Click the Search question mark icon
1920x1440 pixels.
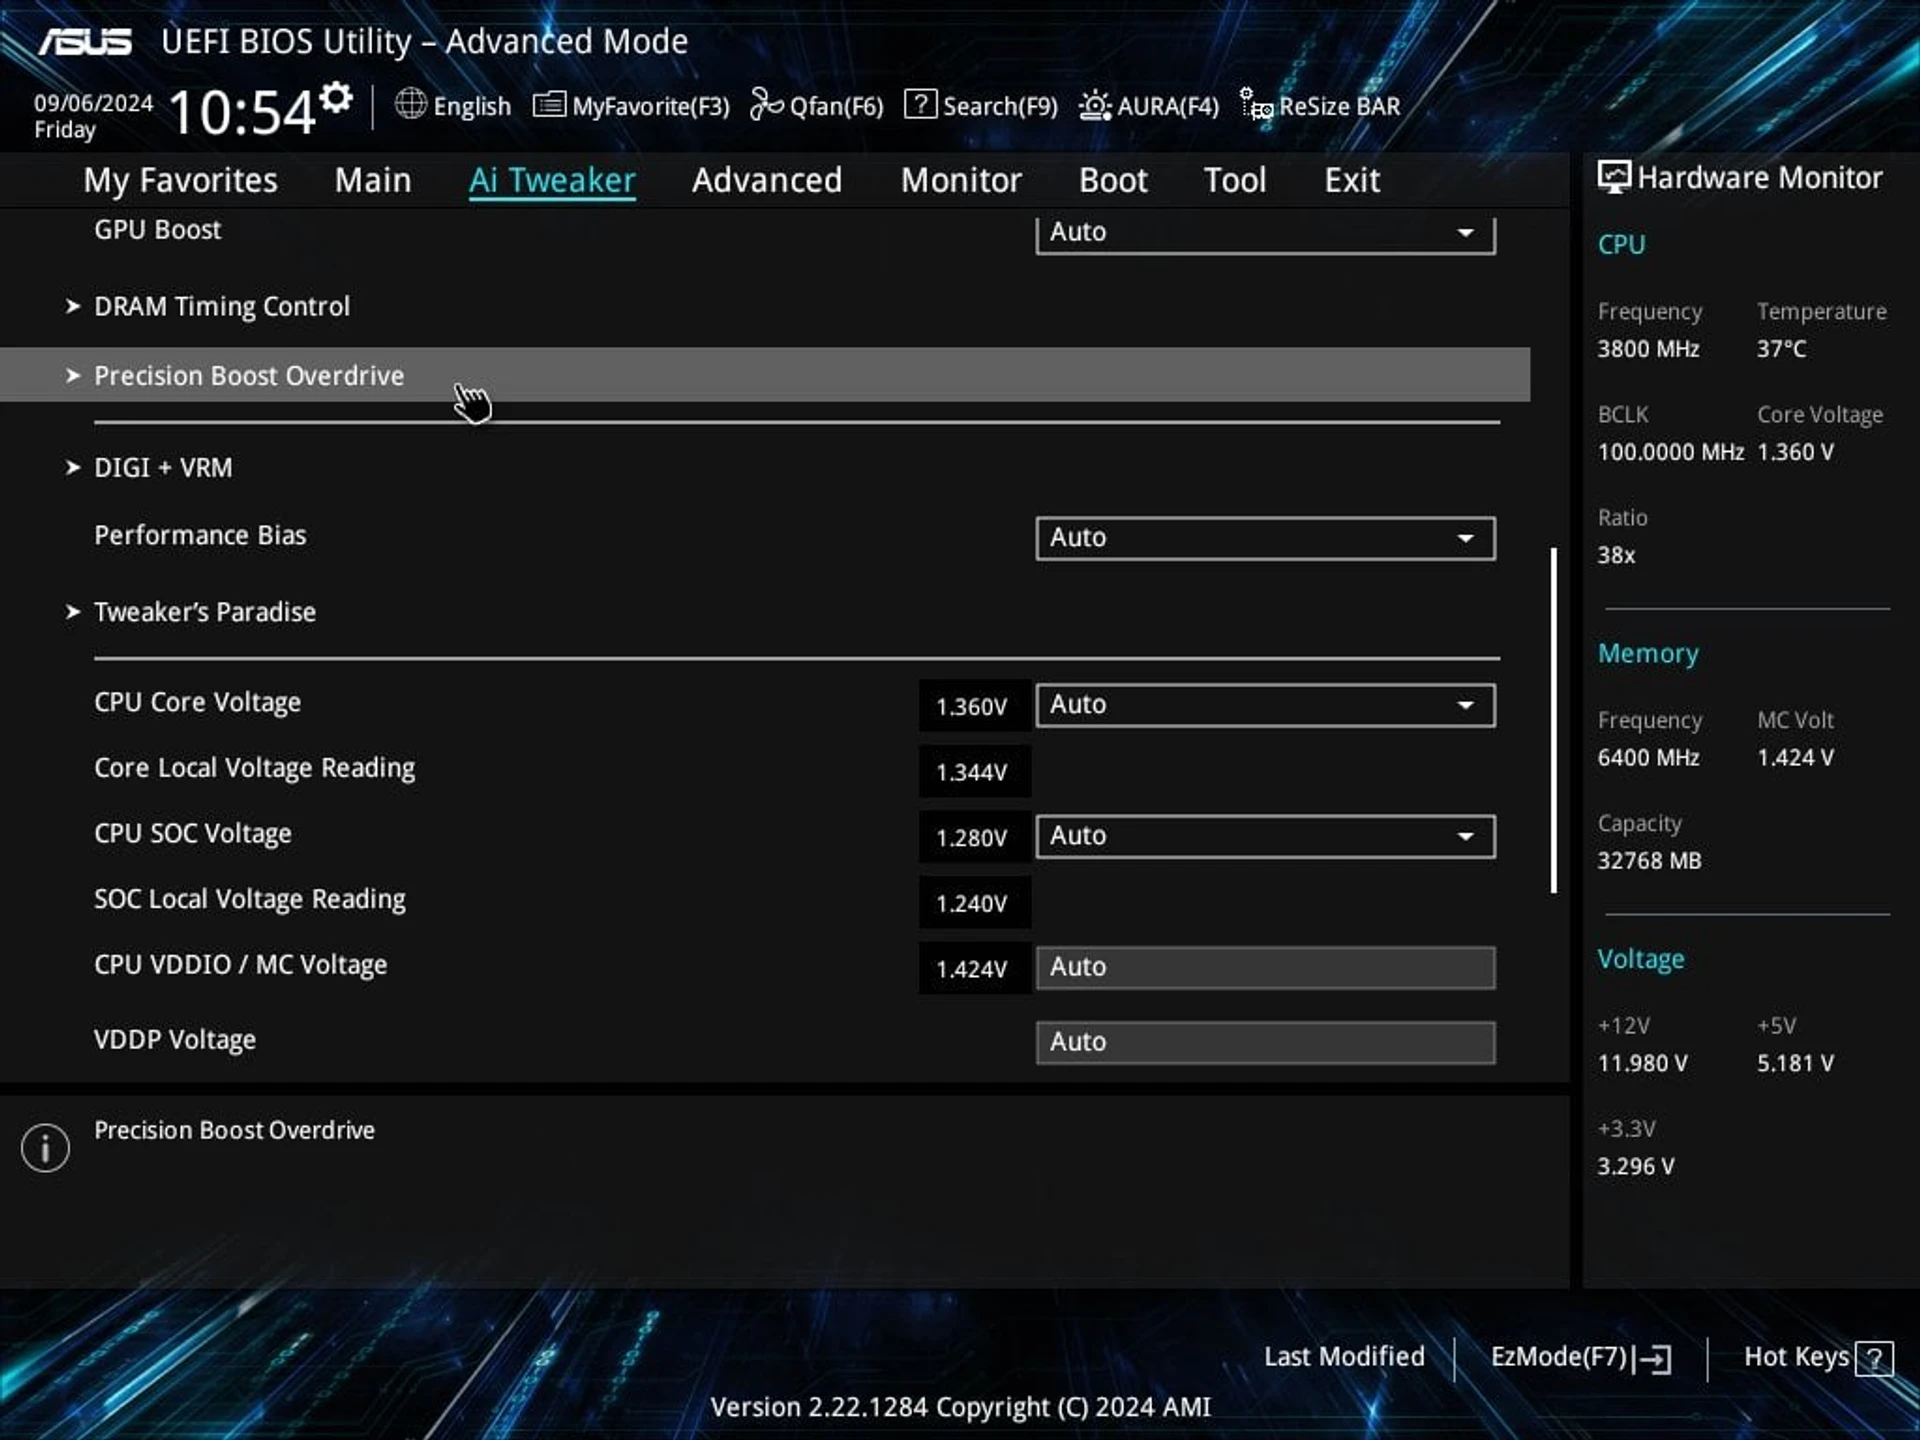tap(920, 104)
